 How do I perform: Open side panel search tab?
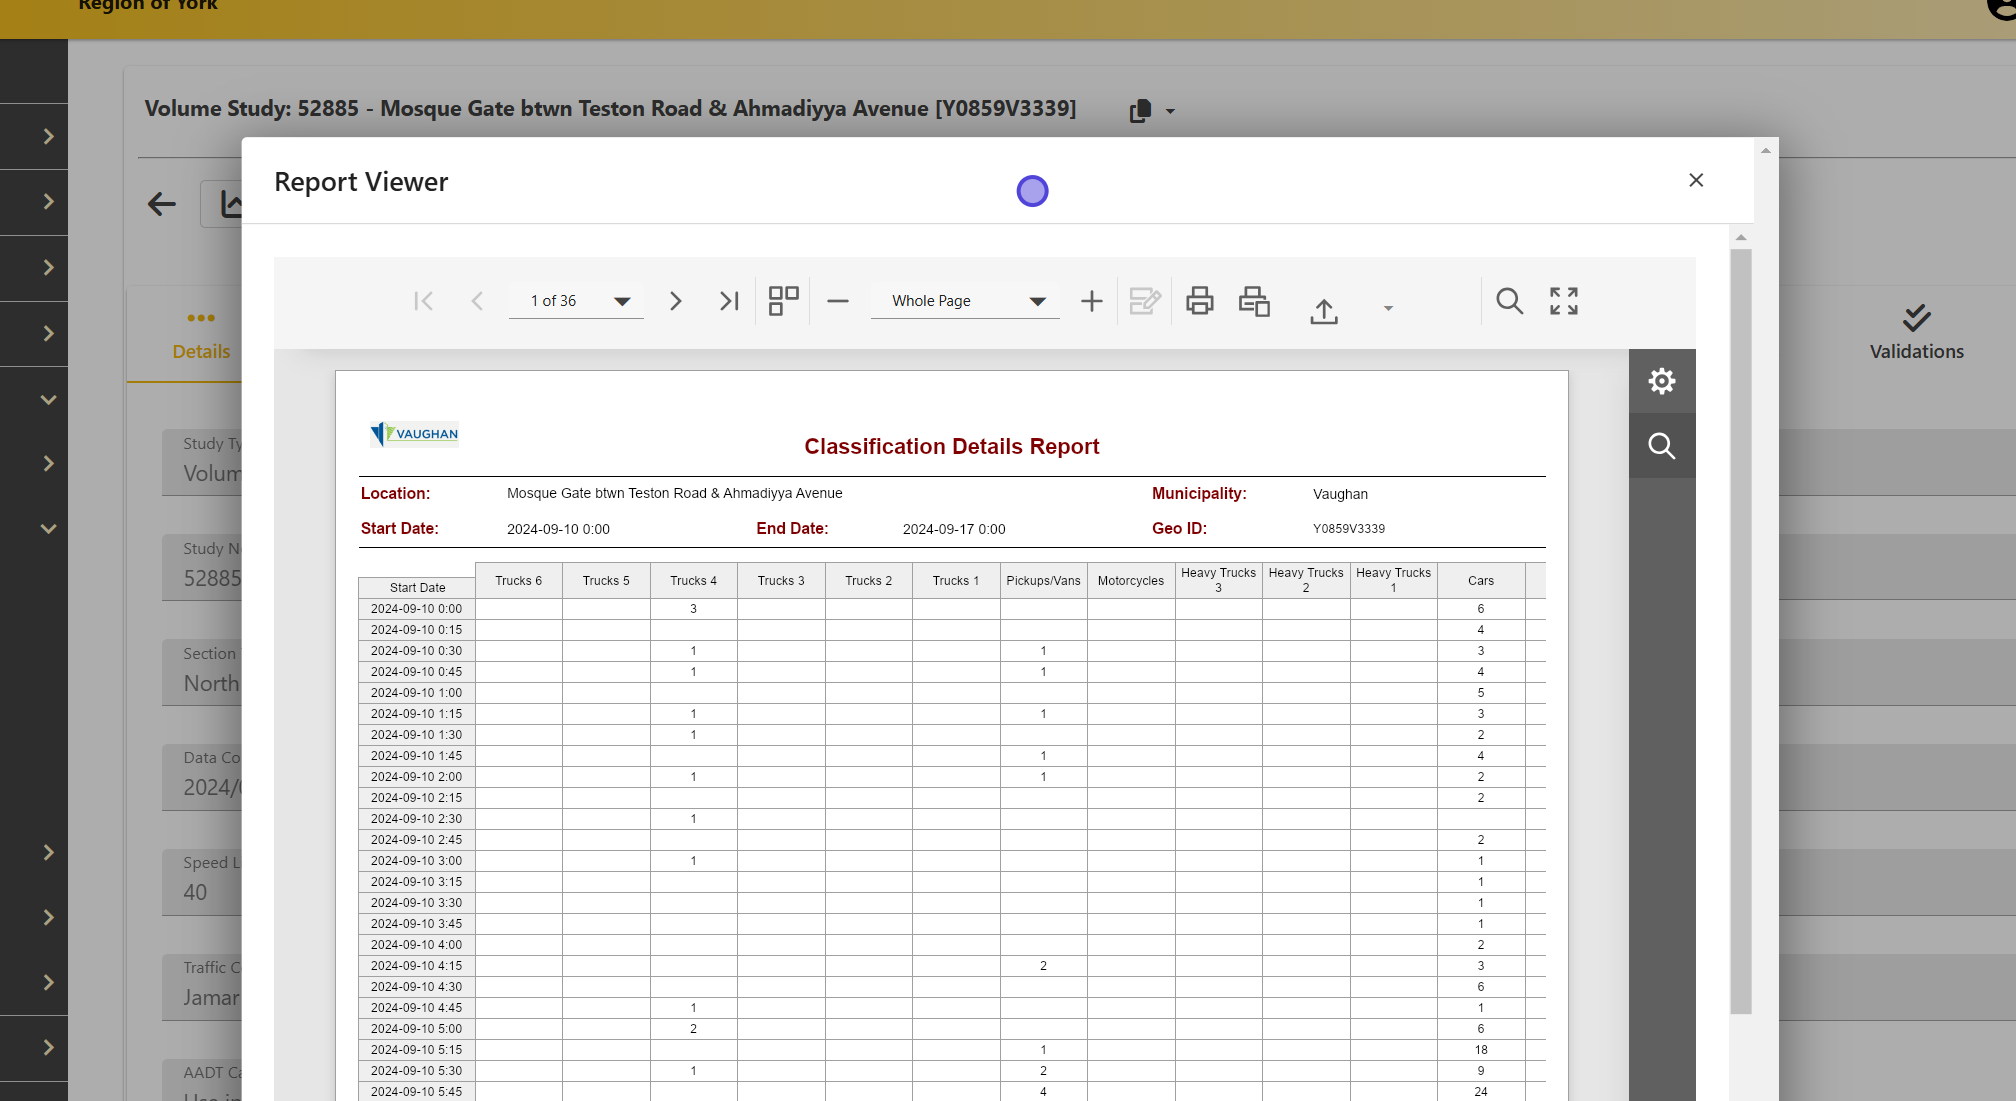pyautogui.click(x=1662, y=446)
